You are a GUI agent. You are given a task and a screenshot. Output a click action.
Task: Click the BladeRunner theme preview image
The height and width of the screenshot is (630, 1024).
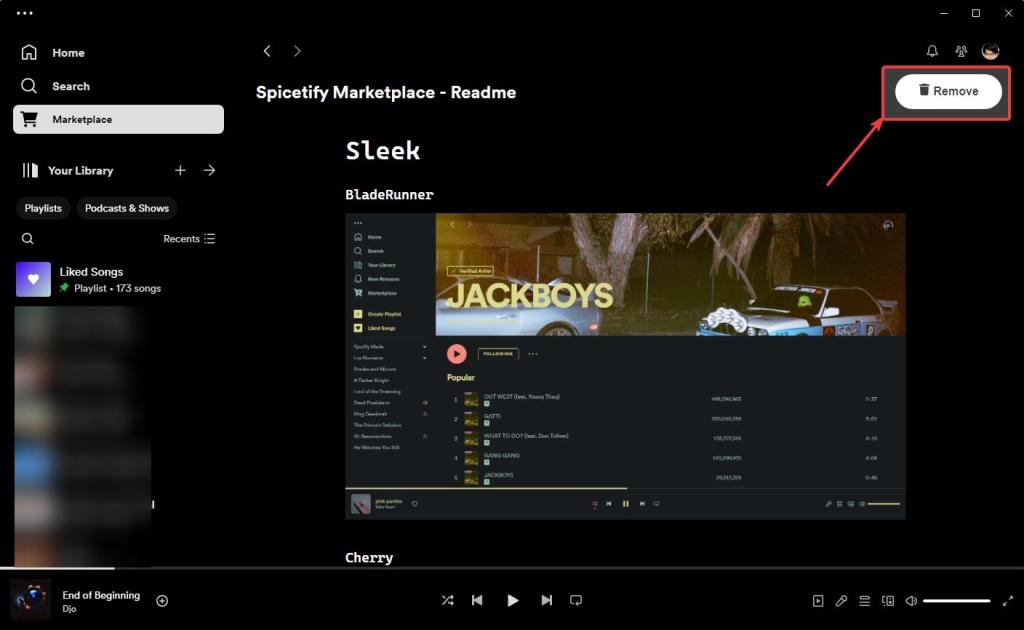pos(625,366)
